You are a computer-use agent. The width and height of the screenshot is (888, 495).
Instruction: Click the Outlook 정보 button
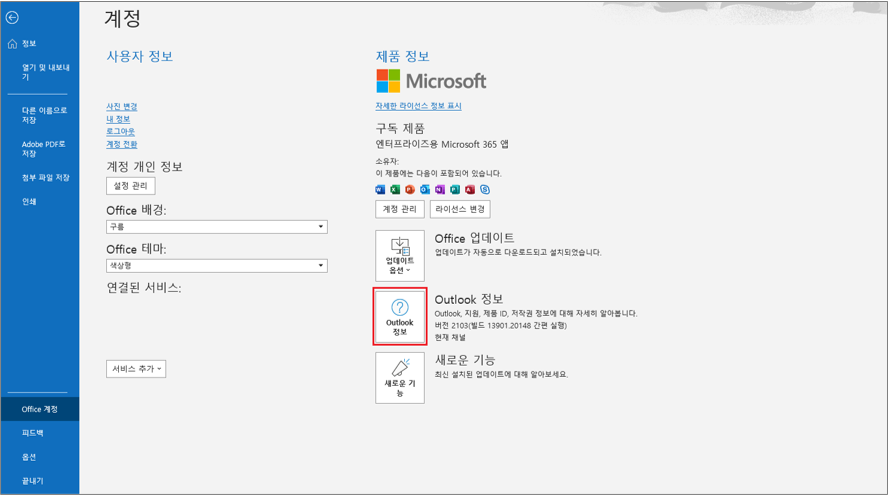point(400,317)
